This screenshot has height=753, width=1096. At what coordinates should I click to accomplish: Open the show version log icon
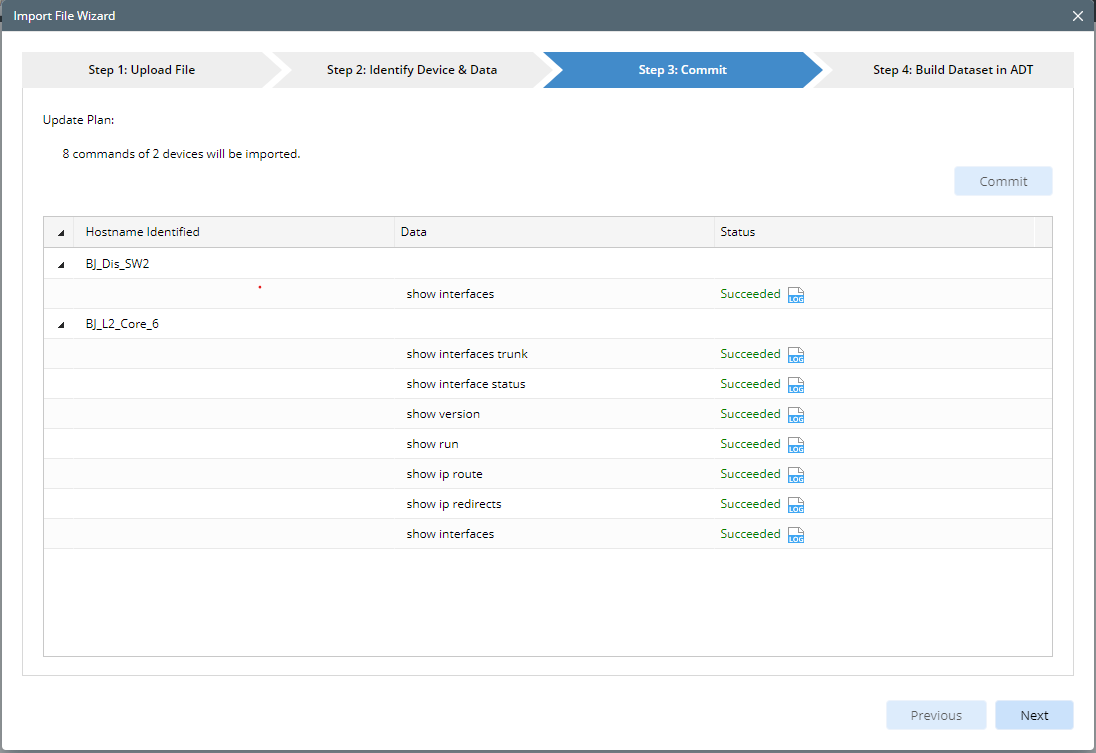coord(796,415)
